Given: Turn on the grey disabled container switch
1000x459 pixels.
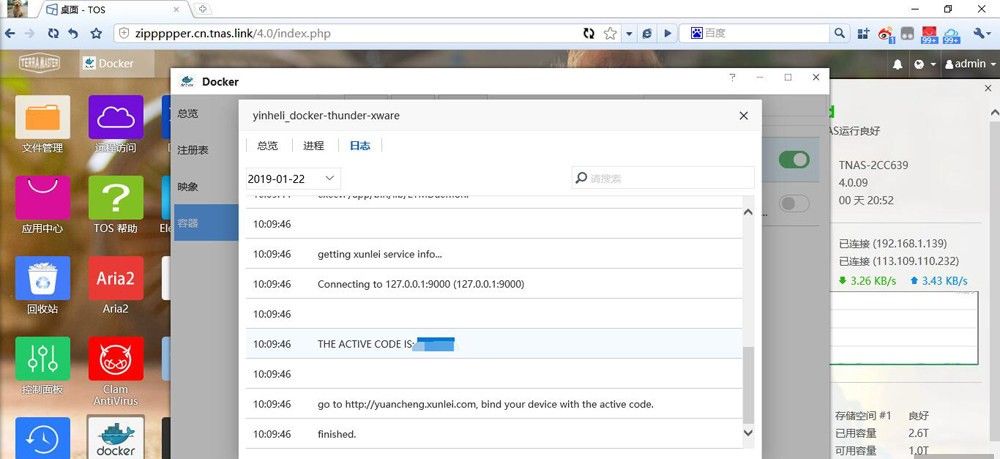Looking at the screenshot, I should coord(793,204).
